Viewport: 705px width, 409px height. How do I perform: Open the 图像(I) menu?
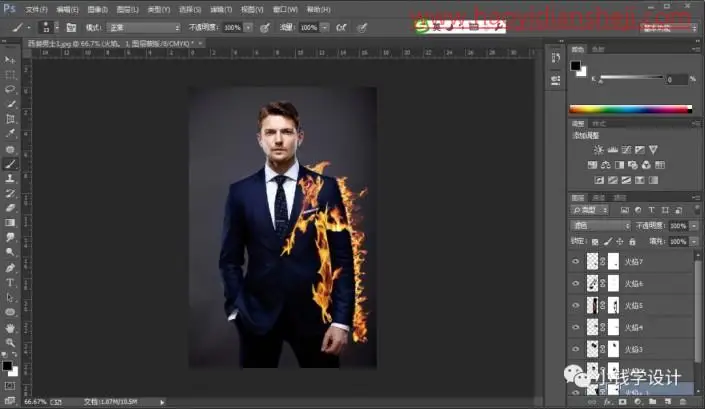[x=97, y=9]
